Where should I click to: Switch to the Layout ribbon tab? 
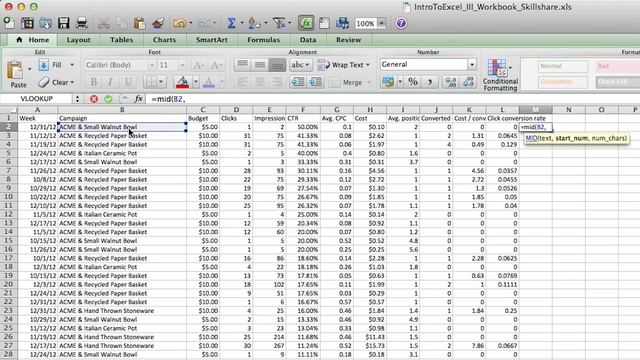[78, 40]
